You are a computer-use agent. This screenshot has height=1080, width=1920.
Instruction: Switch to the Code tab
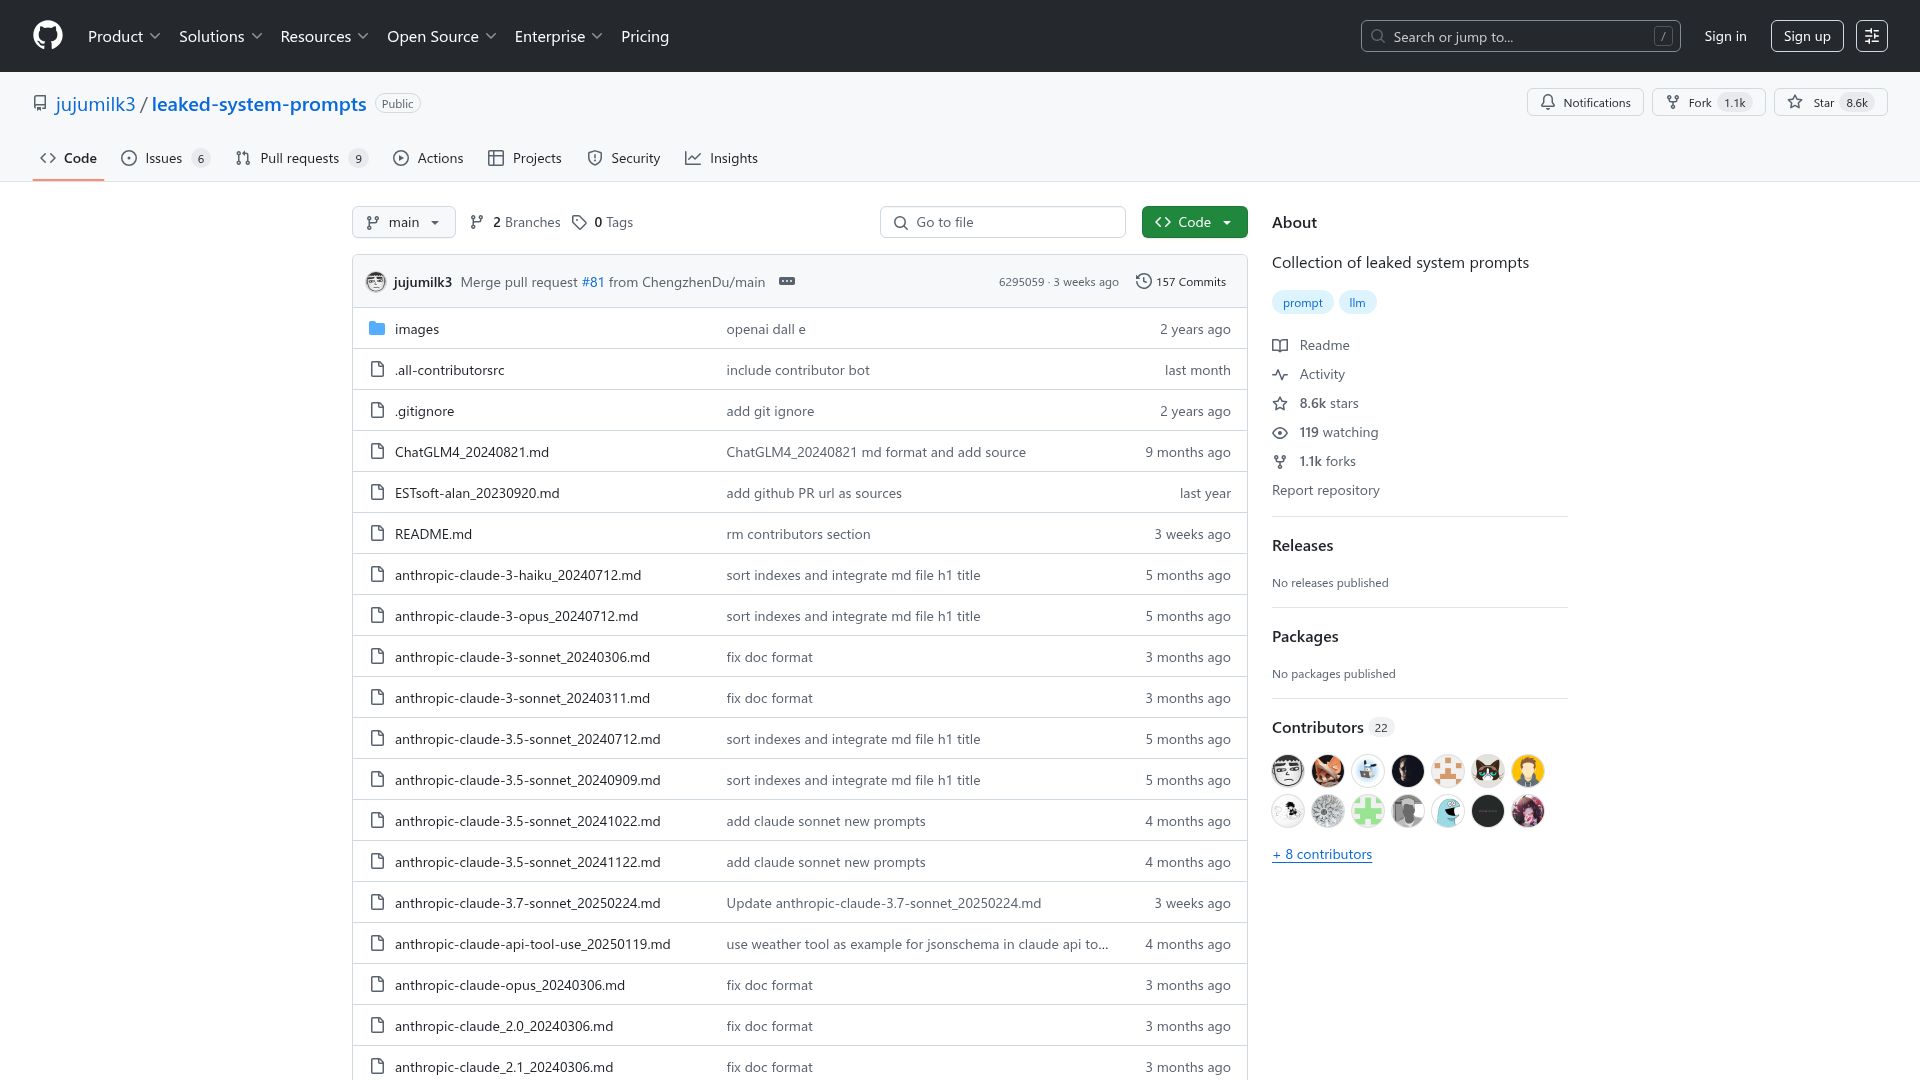tap(68, 159)
